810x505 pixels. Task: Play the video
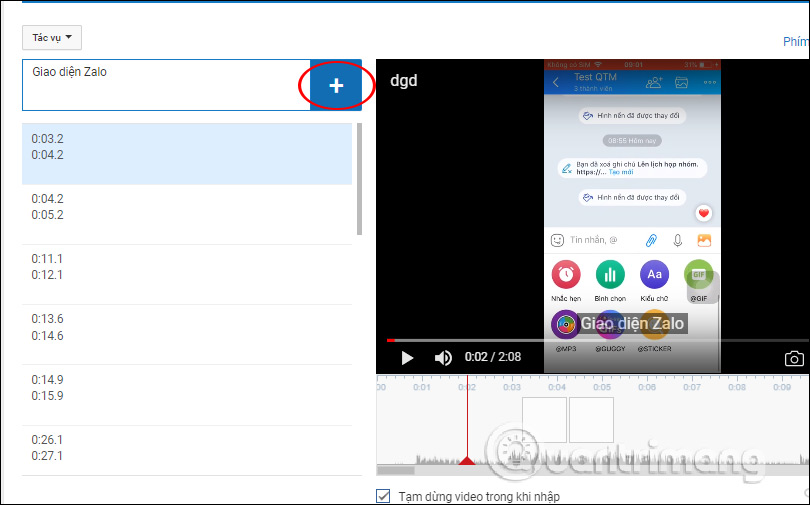(x=407, y=357)
